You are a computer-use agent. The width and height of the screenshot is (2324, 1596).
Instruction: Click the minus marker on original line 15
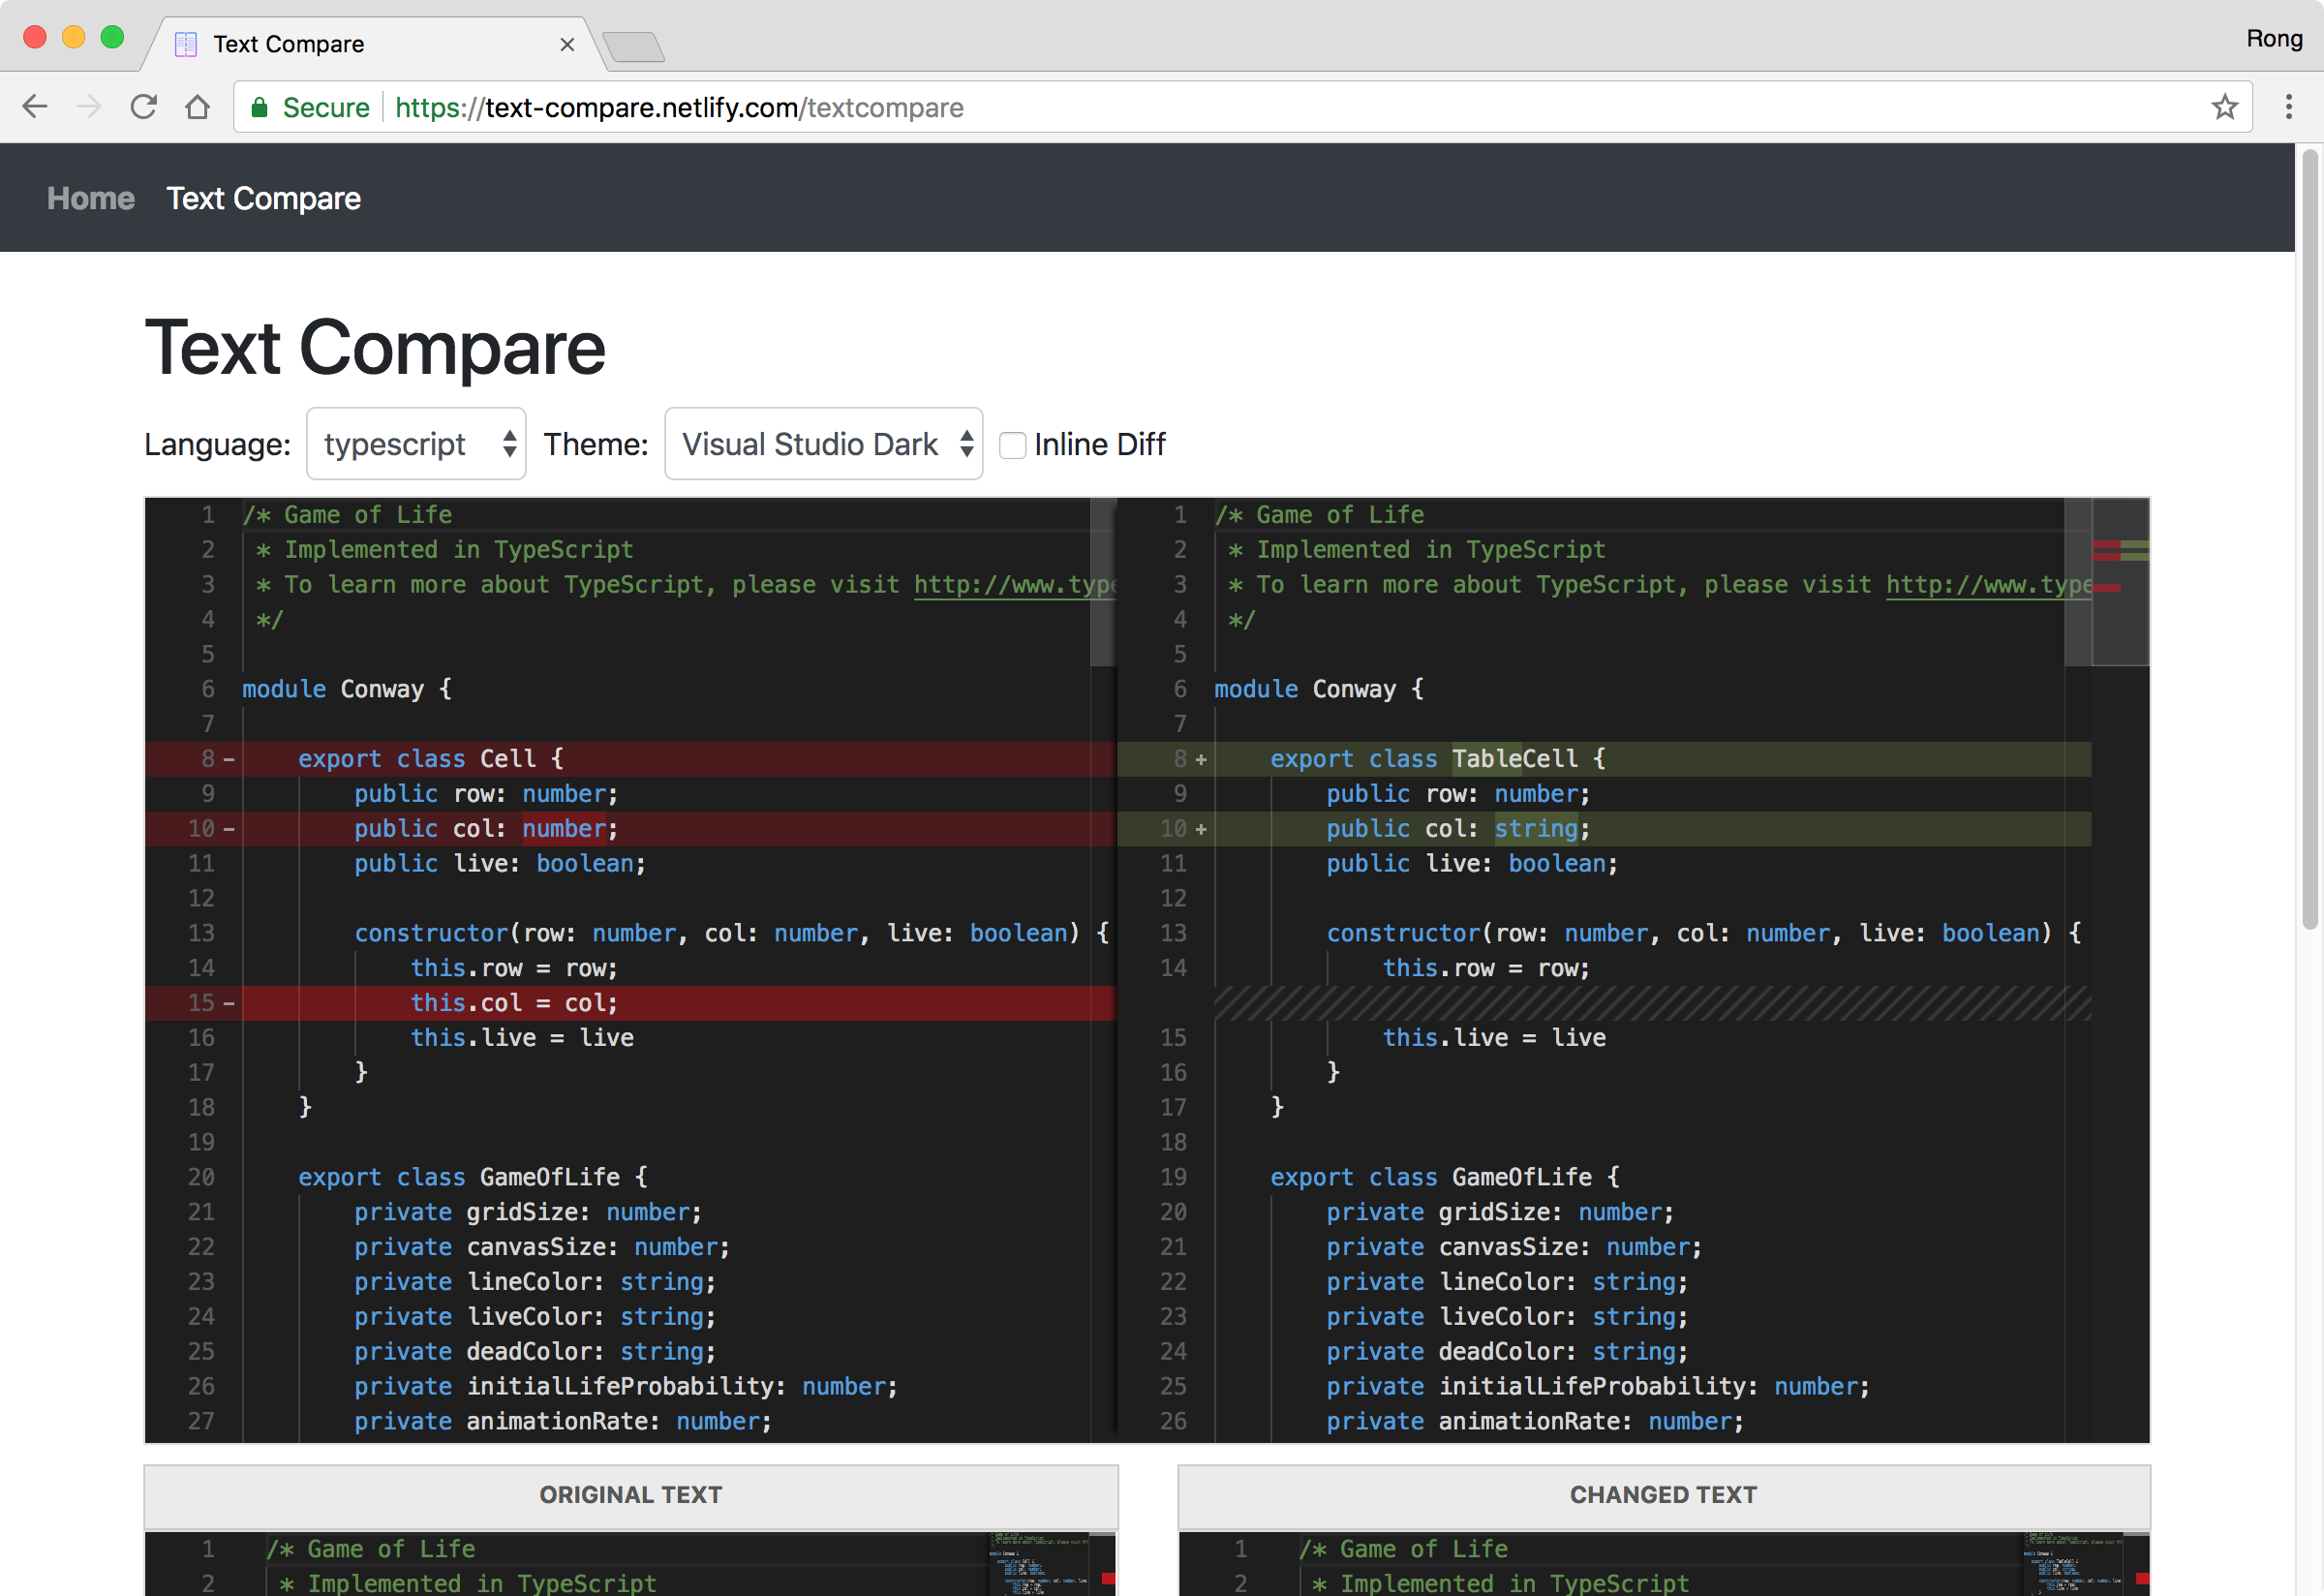(x=229, y=1003)
